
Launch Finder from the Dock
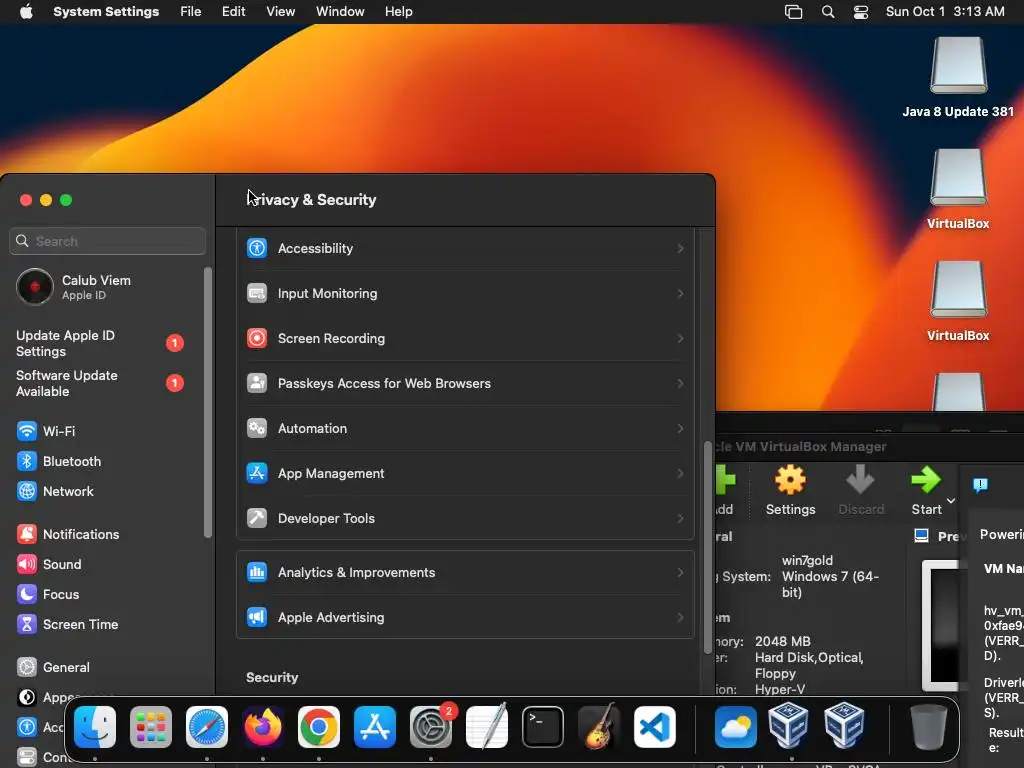point(95,727)
